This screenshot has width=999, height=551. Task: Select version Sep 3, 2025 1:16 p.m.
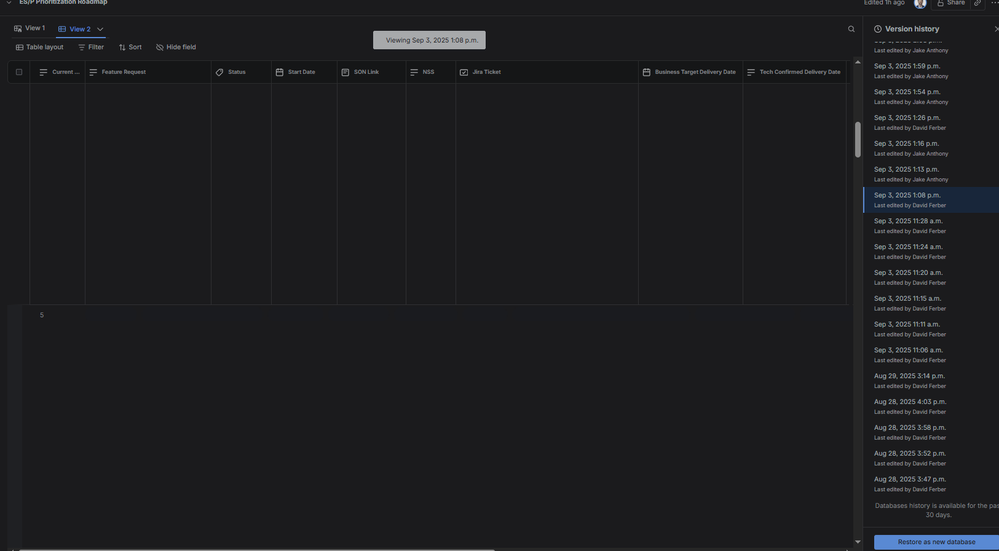931,148
